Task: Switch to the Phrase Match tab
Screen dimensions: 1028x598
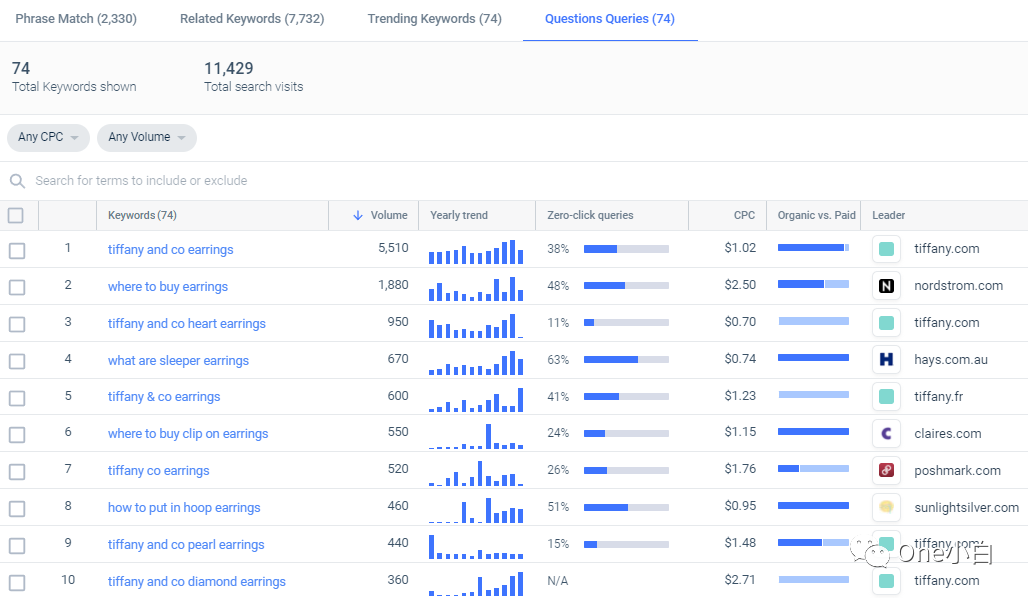Action: [x=75, y=18]
